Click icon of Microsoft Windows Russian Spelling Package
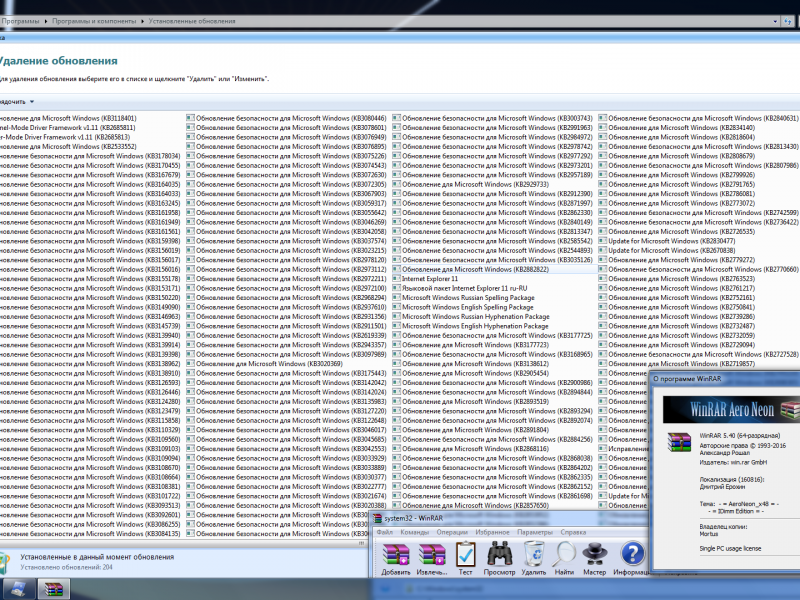The image size is (800, 600). click(396, 297)
